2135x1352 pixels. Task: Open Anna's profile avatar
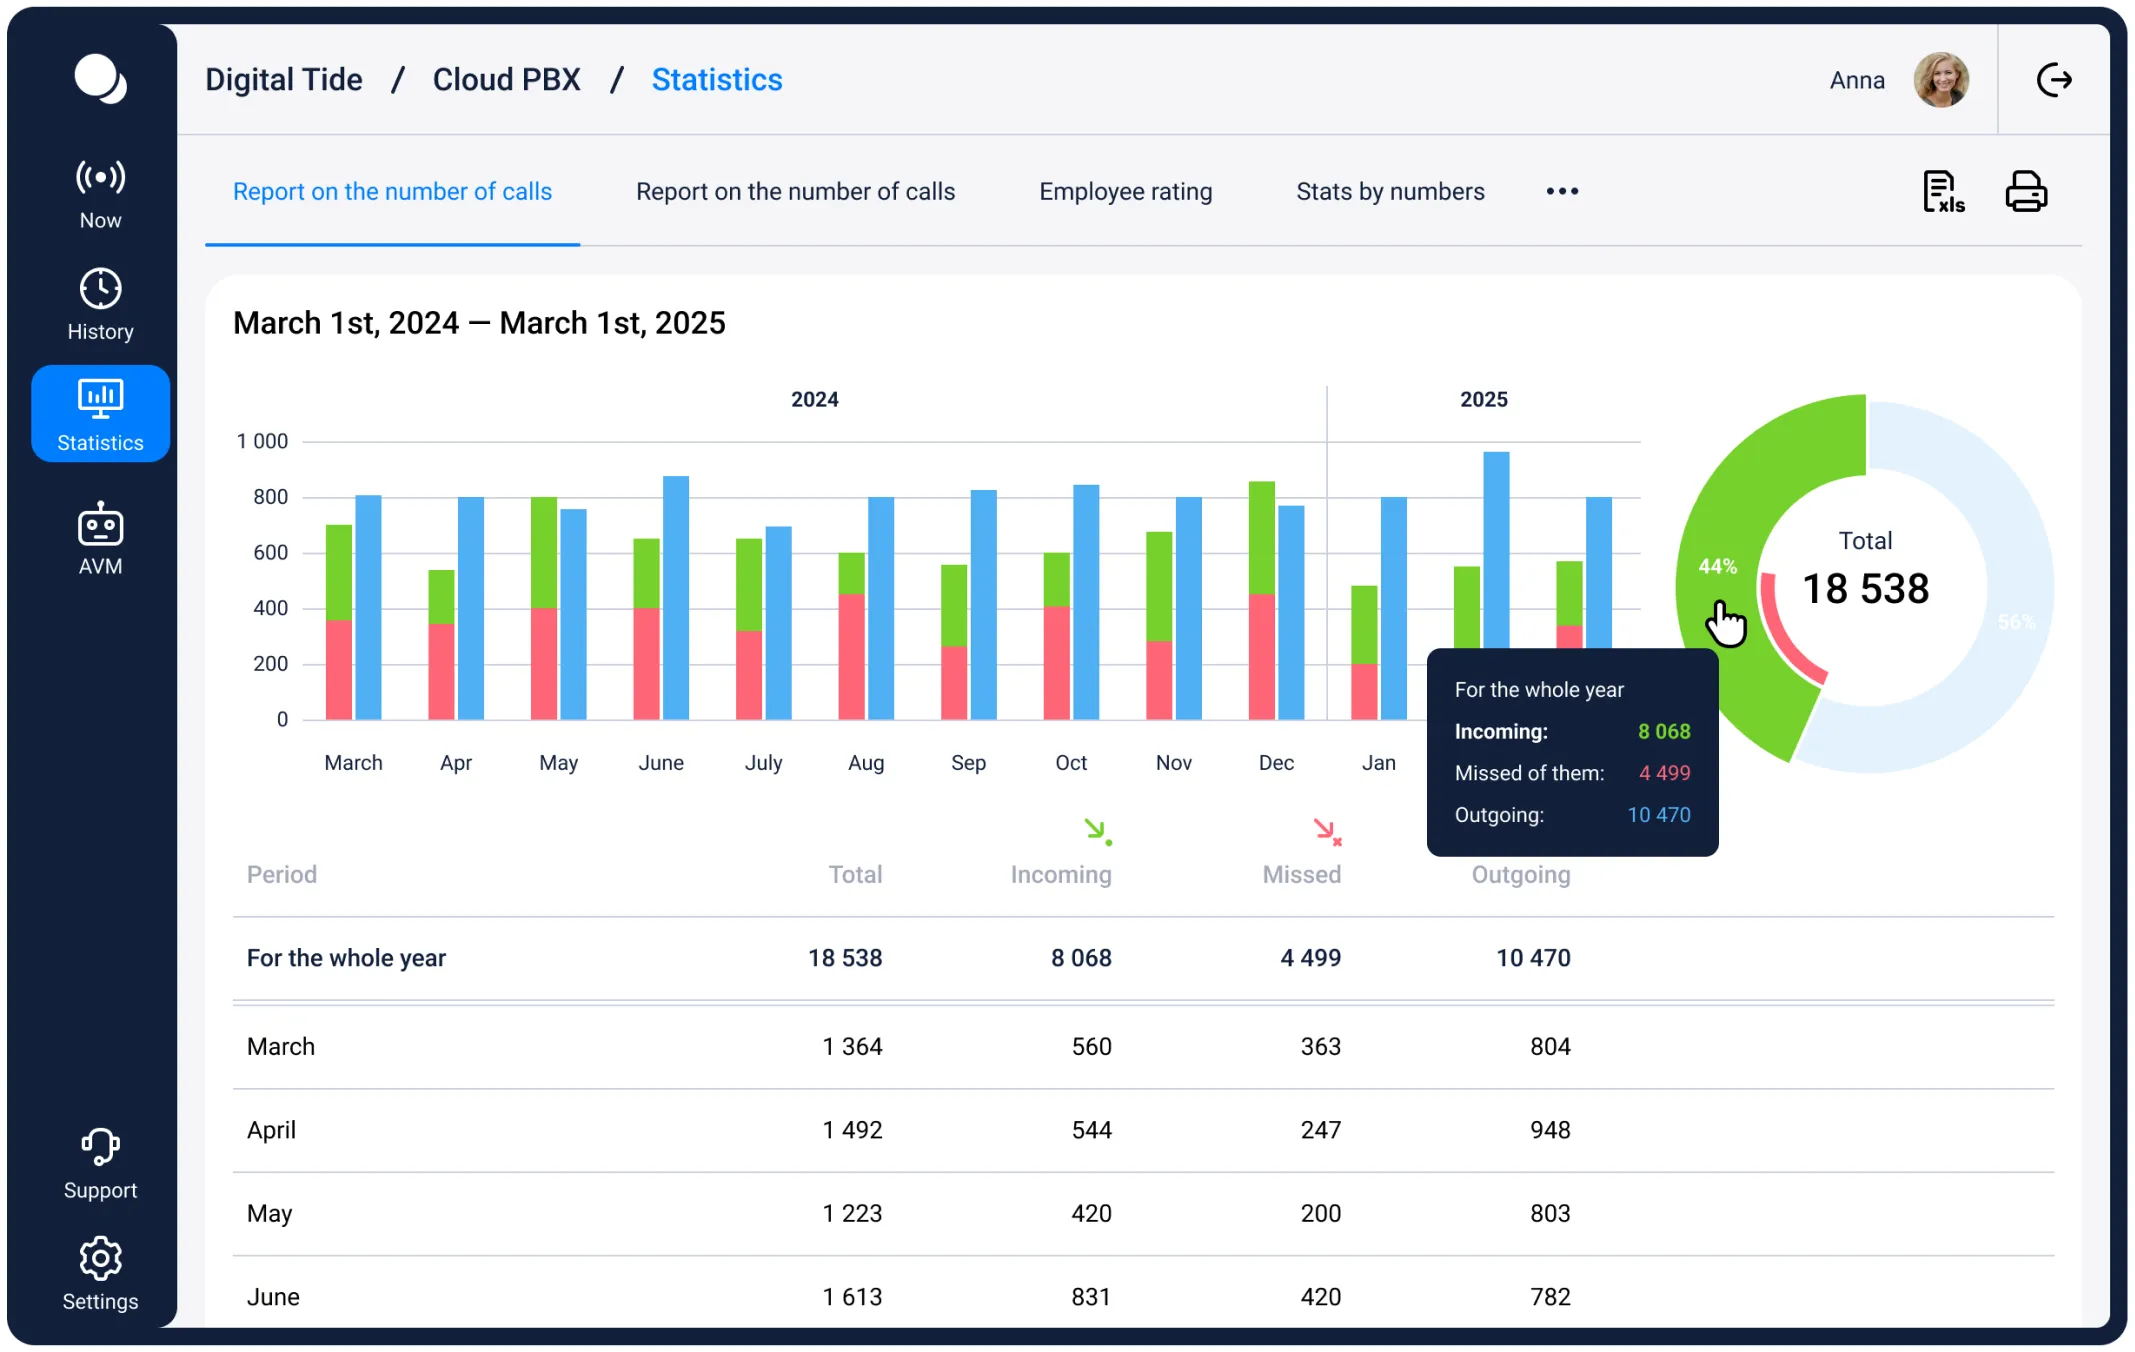point(1941,80)
